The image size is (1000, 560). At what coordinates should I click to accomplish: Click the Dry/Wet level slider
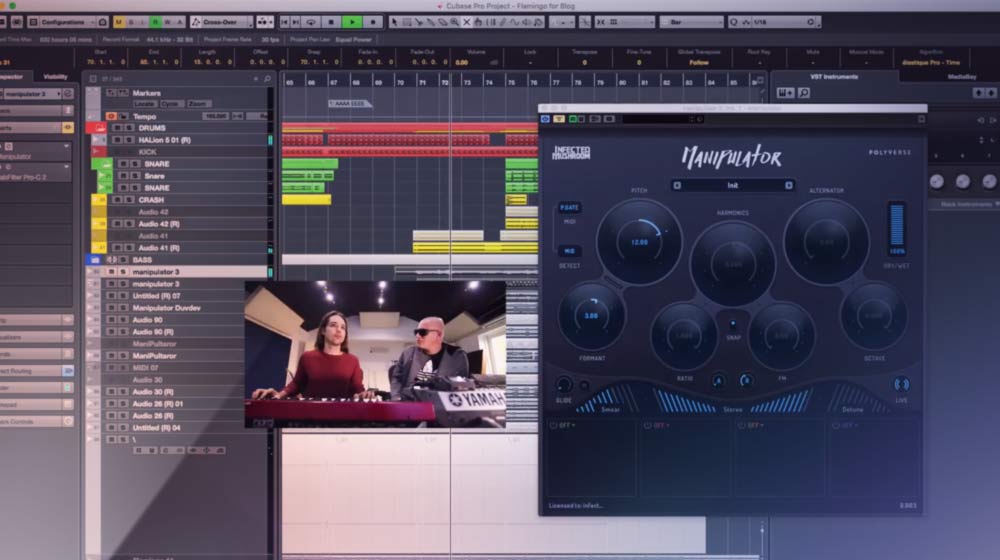click(896, 223)
